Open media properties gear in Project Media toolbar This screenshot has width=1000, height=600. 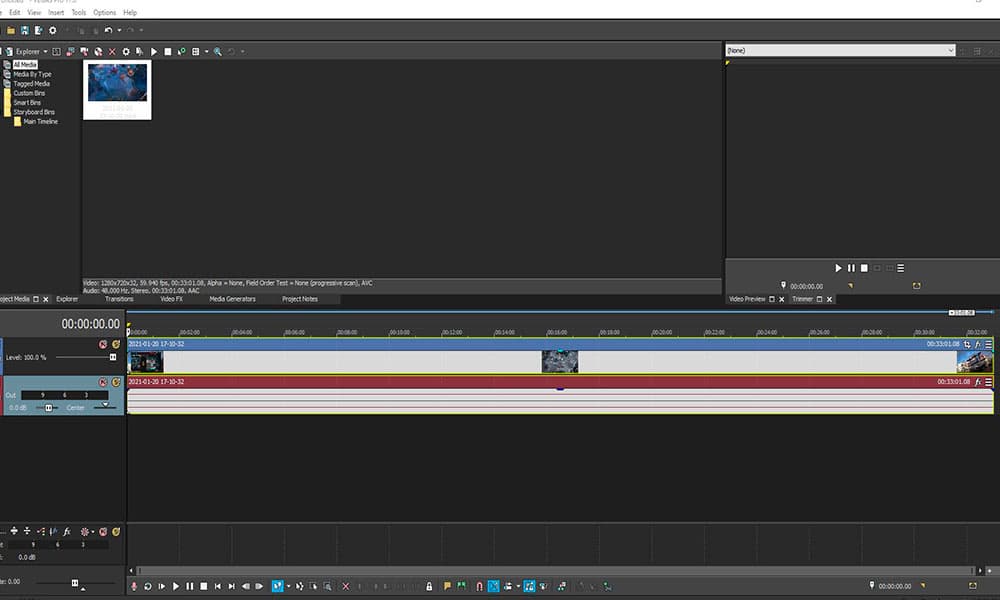pos(126,52)
